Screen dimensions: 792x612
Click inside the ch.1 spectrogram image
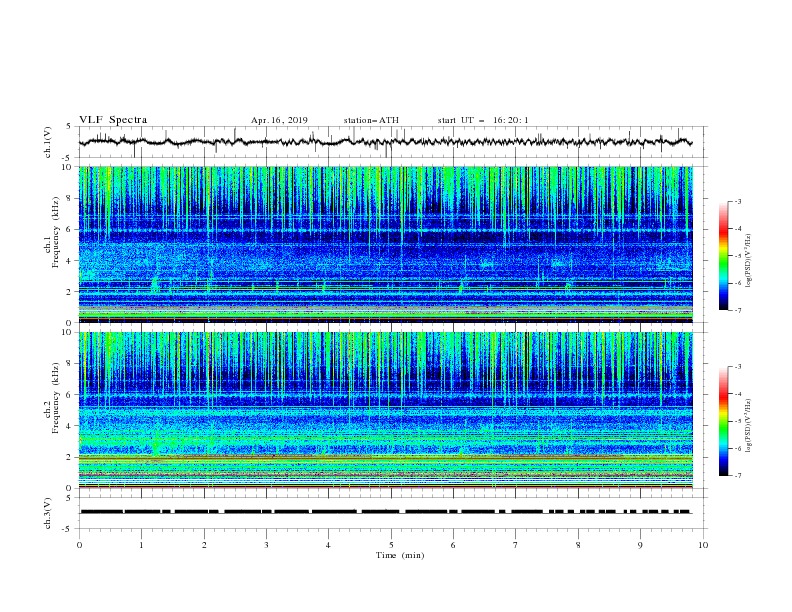coord(386,244)
